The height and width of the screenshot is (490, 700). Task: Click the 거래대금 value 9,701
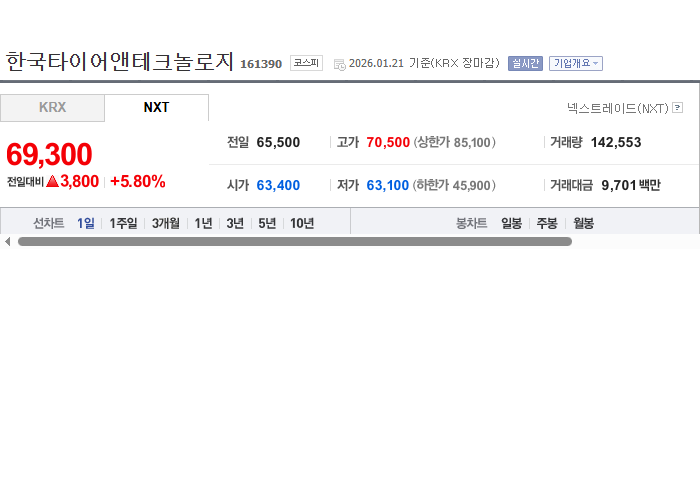(618, 185)
